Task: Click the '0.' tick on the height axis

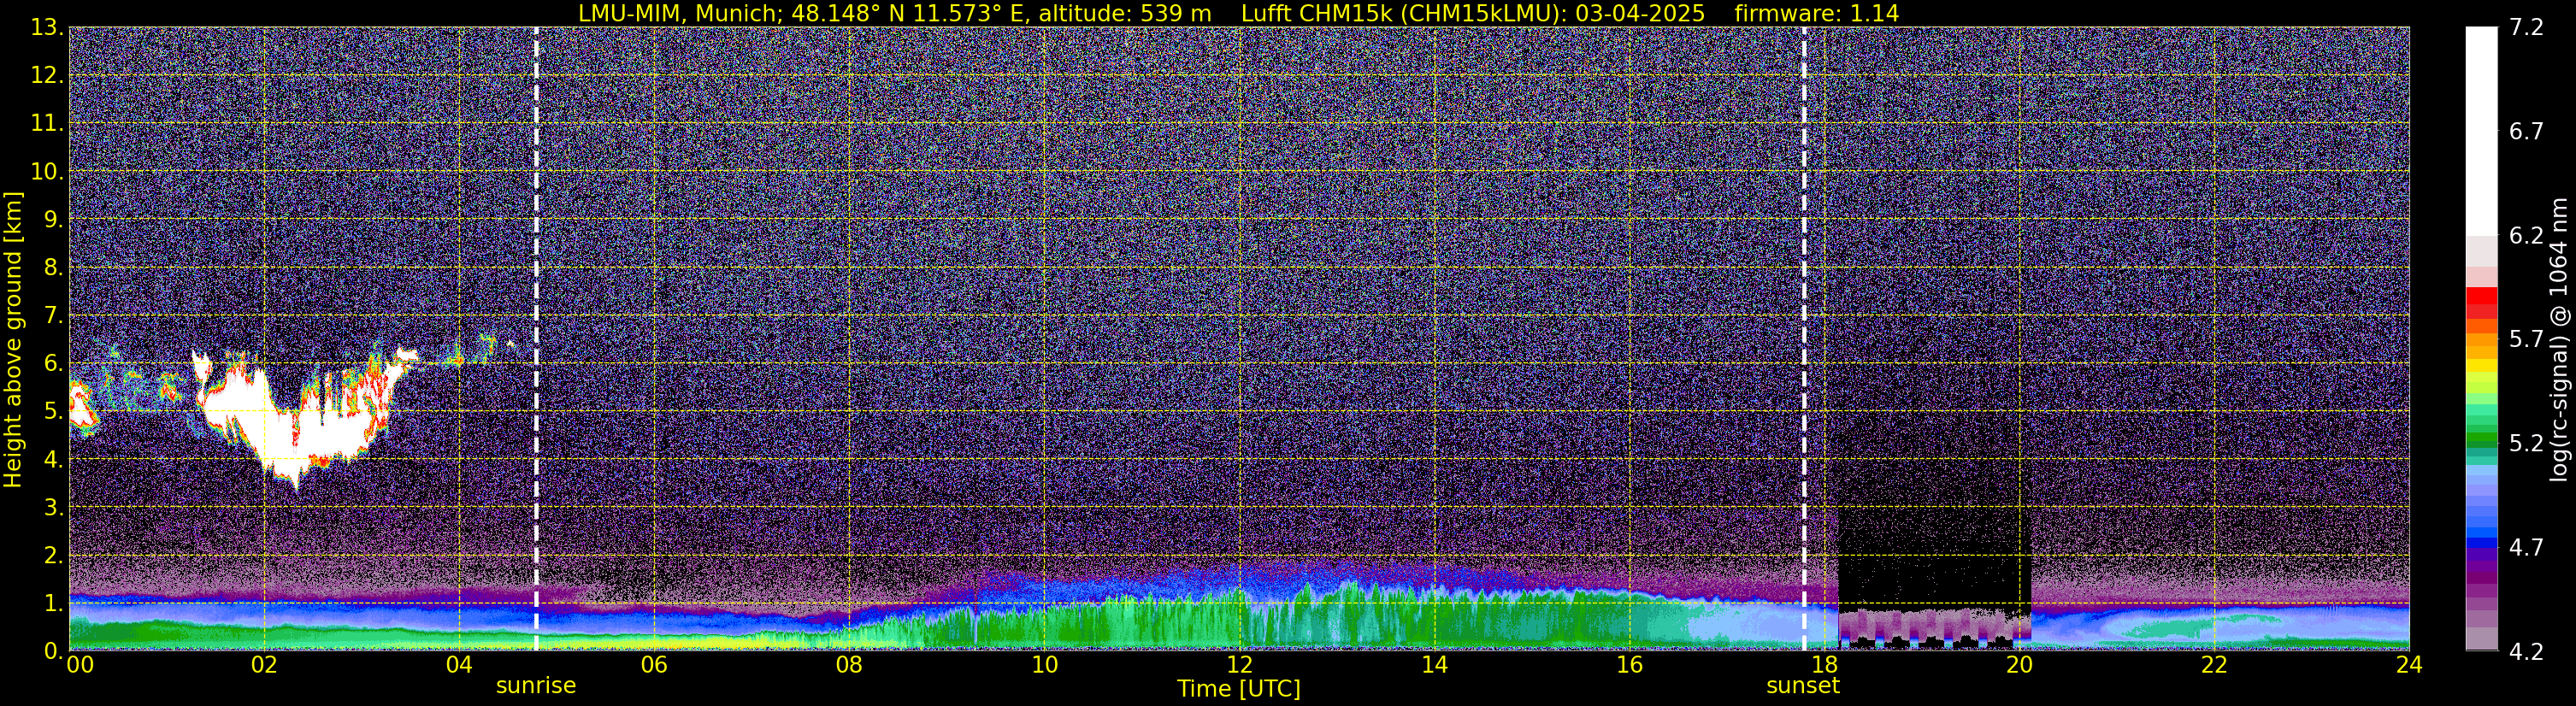Action: point(54,651)
